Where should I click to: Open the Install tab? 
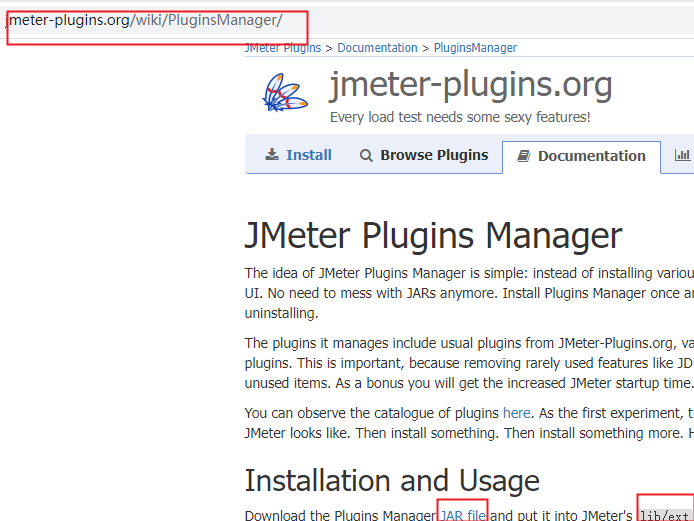298,155
